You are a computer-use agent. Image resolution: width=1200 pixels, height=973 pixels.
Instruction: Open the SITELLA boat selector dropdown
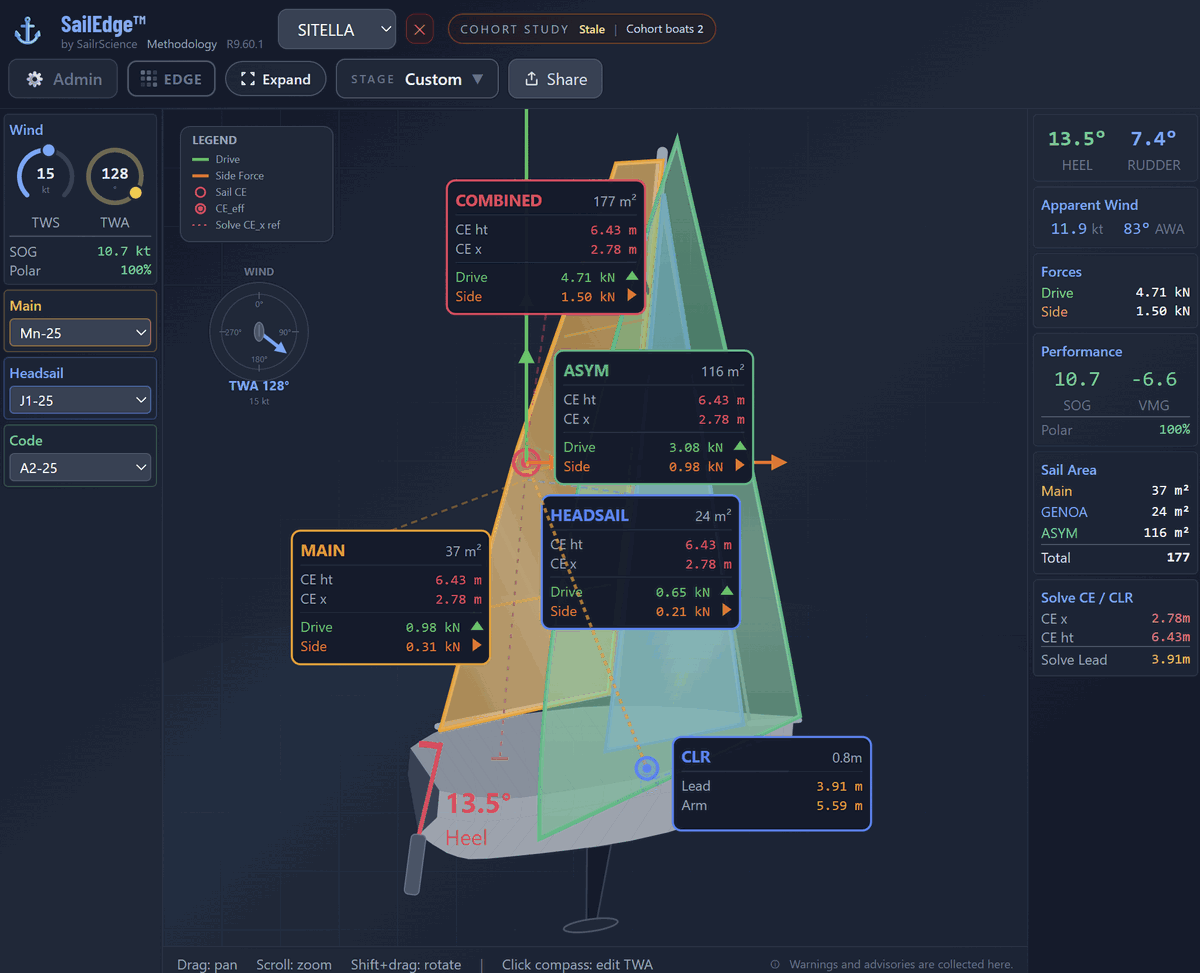coord(337,29)
